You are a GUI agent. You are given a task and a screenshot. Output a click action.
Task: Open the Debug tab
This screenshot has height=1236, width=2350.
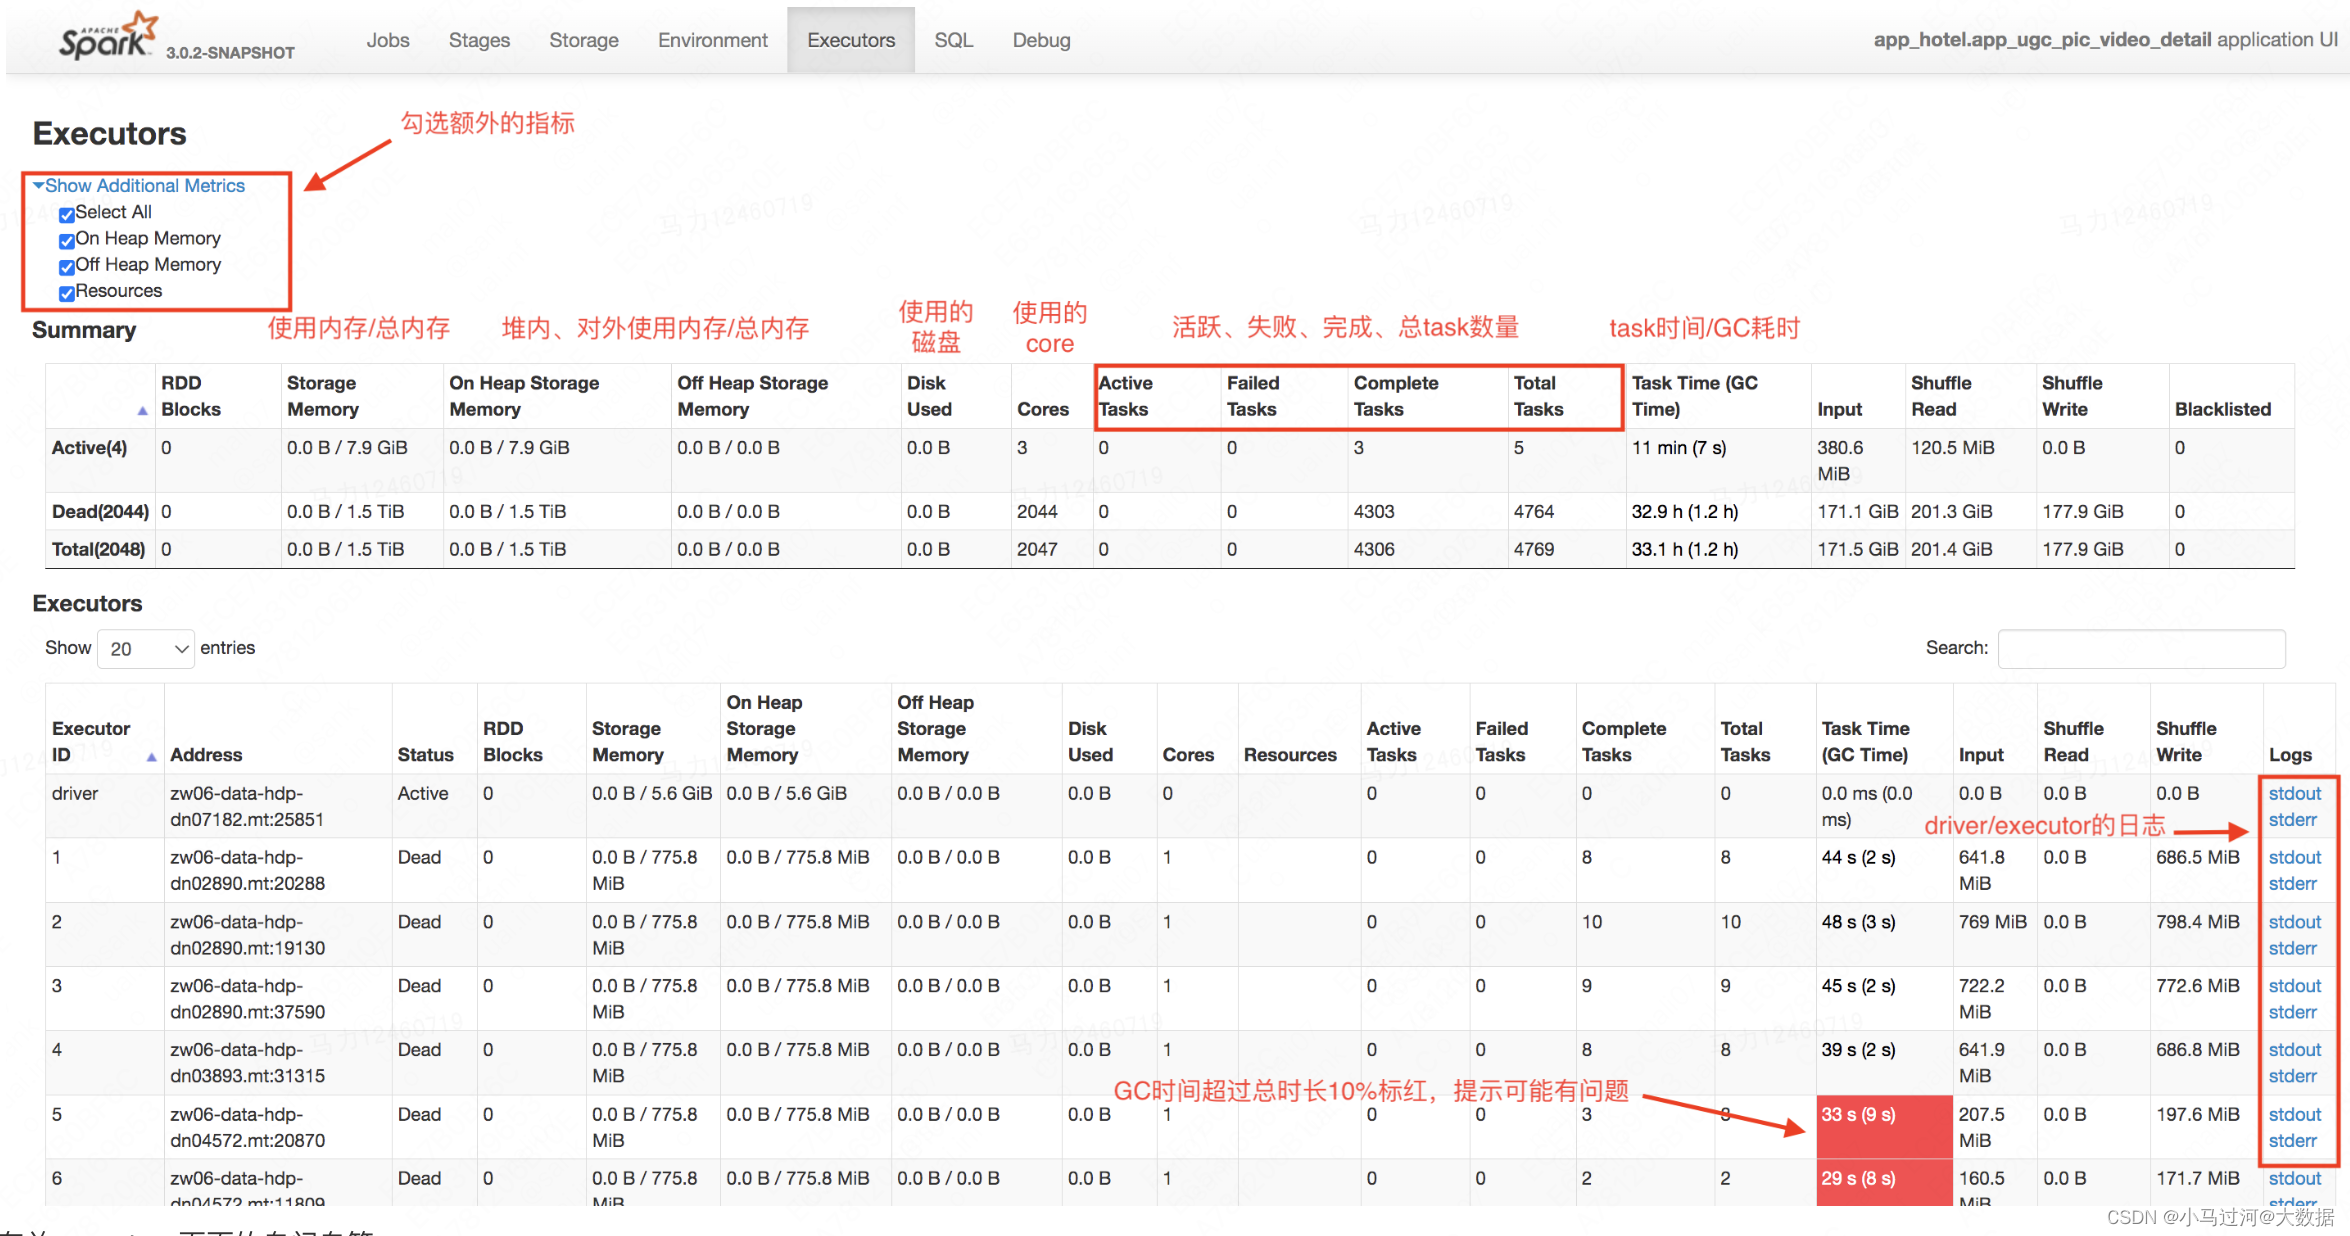(x=1040, y=40)
